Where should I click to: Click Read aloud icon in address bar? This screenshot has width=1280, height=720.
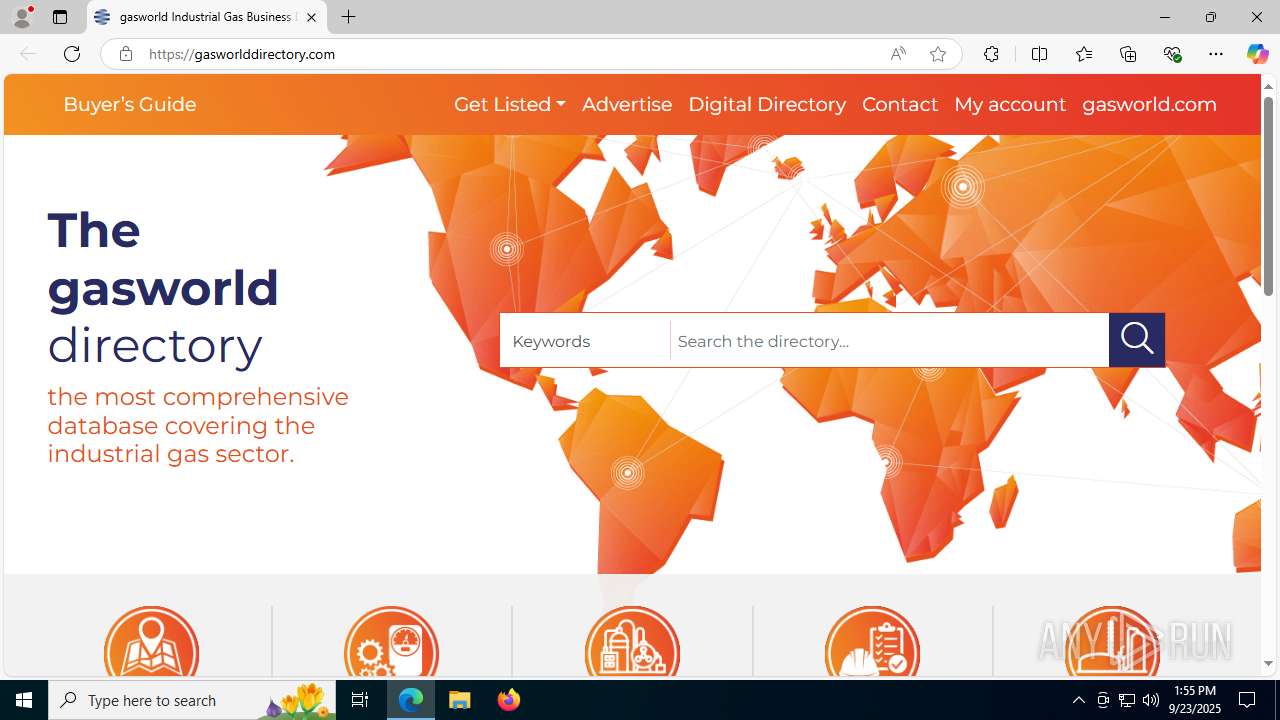(x=898, y=54)
